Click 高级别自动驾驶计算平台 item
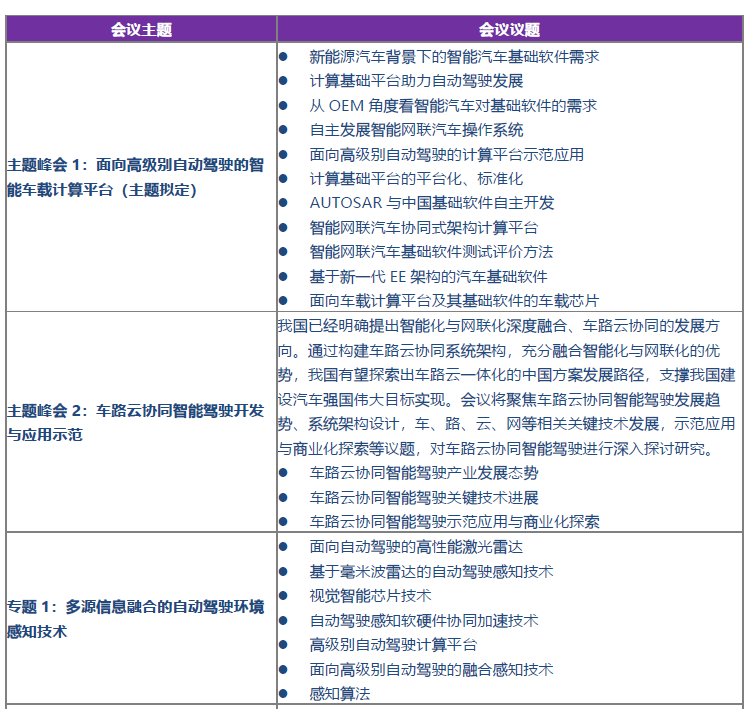 pyautogui.click(x=393, y=645)
